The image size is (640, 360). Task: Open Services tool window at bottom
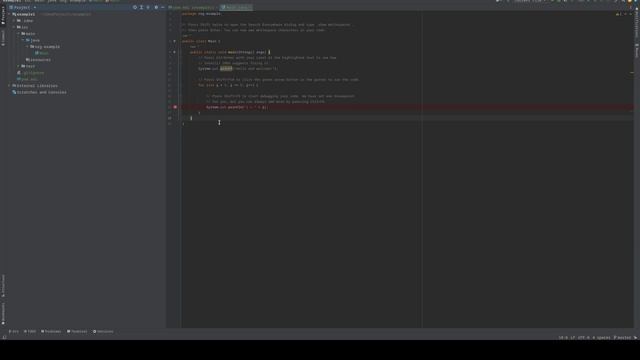coord(103,331)
